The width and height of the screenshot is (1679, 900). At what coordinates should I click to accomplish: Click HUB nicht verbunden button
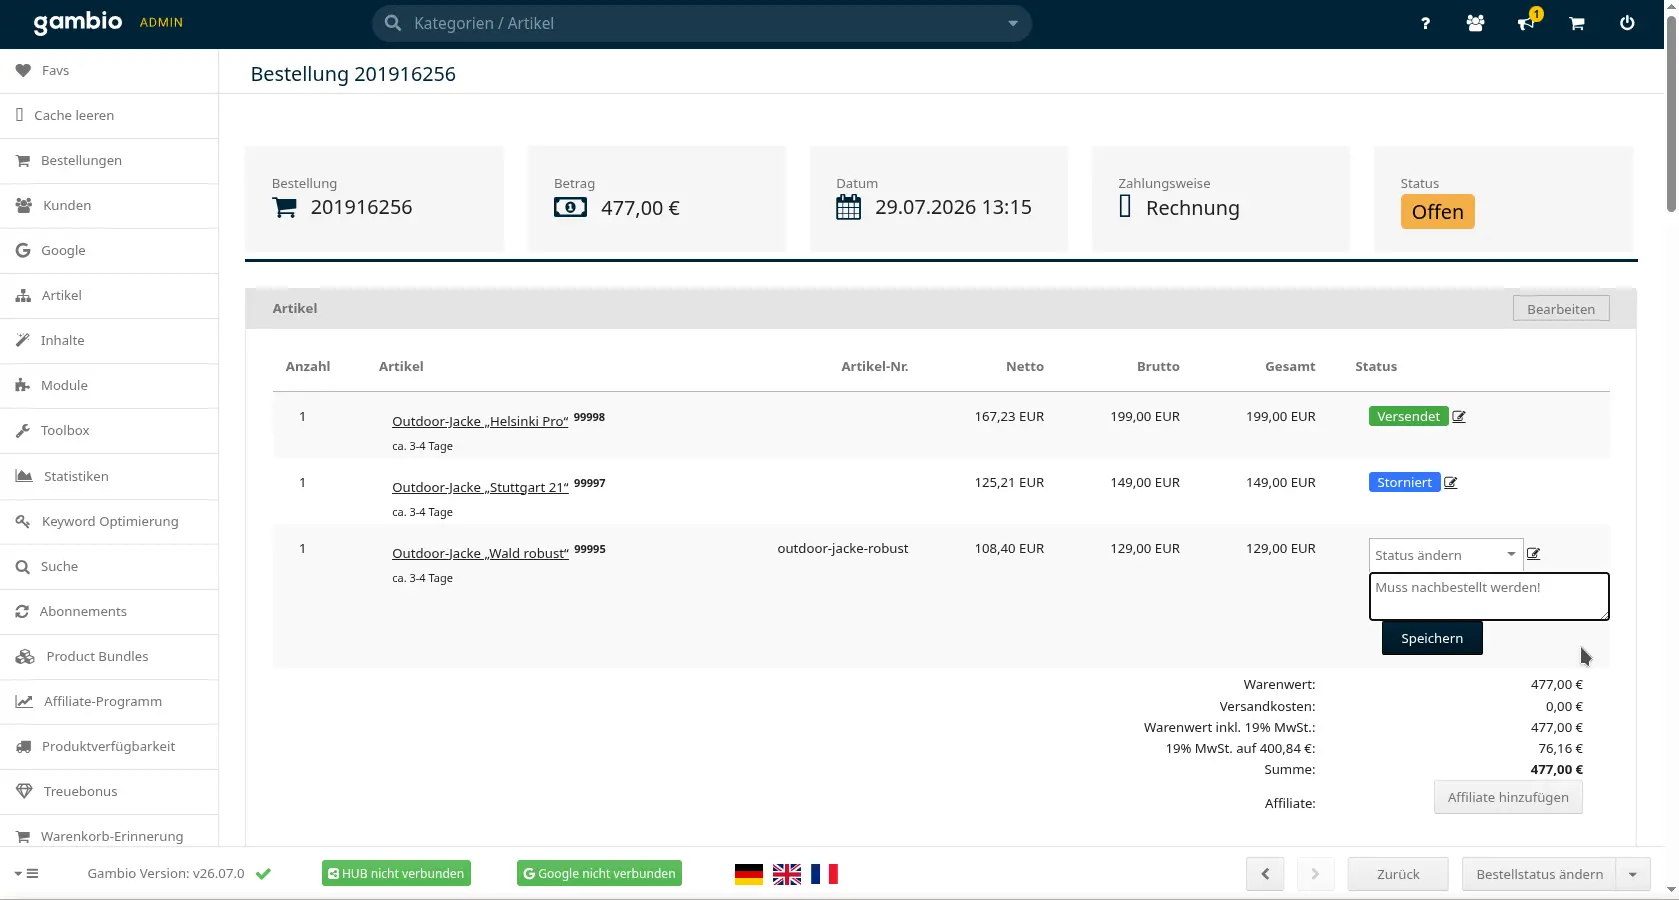[x=396, y=874]
